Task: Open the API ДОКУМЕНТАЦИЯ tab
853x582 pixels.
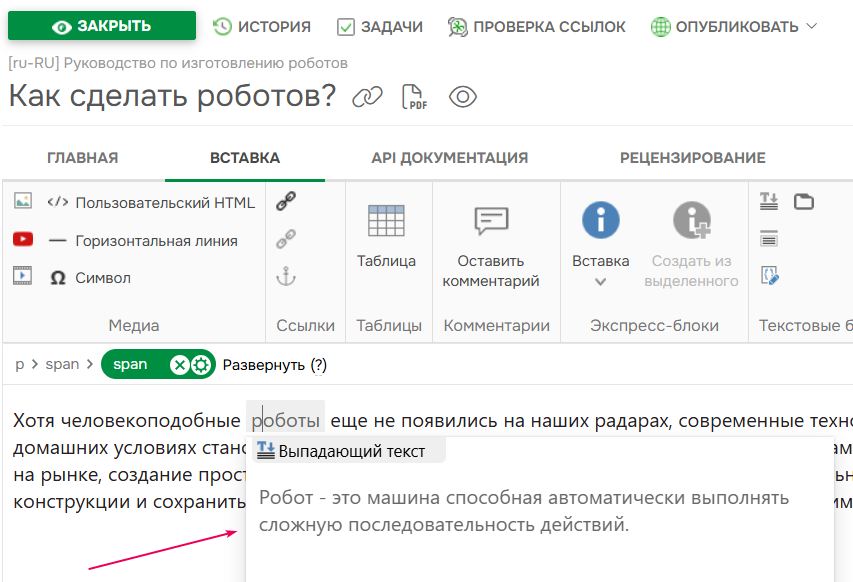Action: [452, 158]
